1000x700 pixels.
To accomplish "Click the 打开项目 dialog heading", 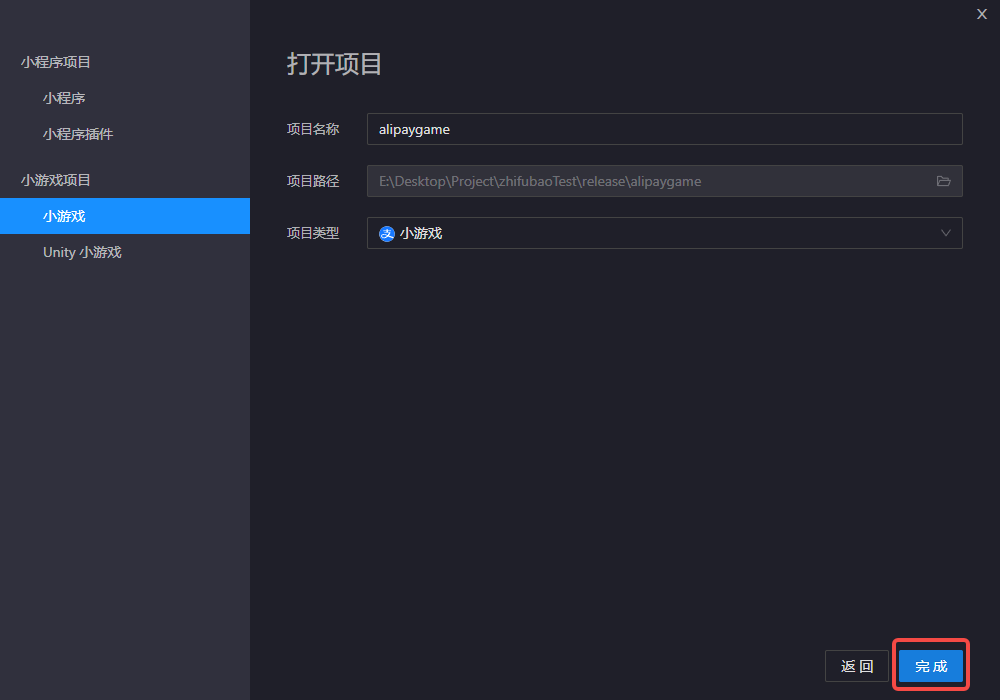I will (335, 64).
